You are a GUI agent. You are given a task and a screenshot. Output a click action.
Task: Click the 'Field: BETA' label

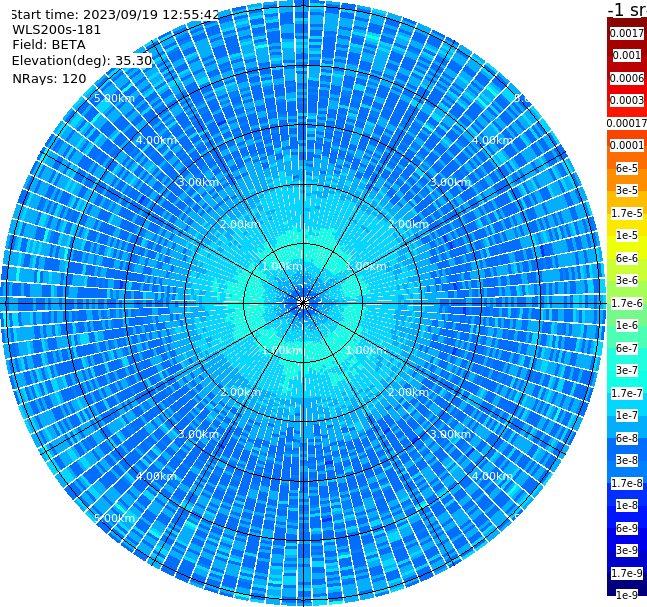(49, 45)
